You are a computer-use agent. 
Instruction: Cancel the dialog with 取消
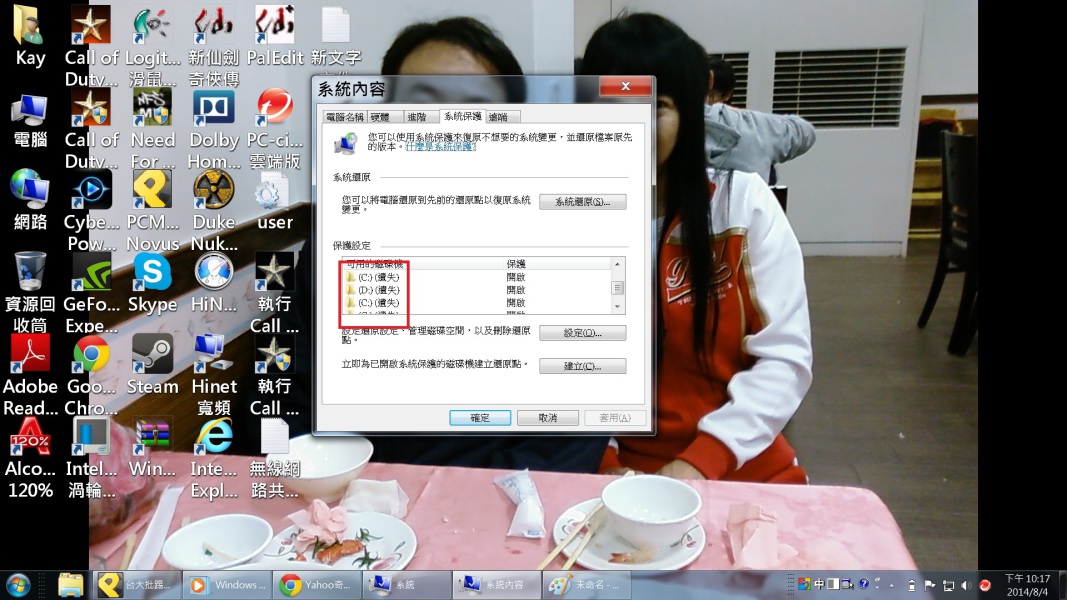tap(548, 418)
